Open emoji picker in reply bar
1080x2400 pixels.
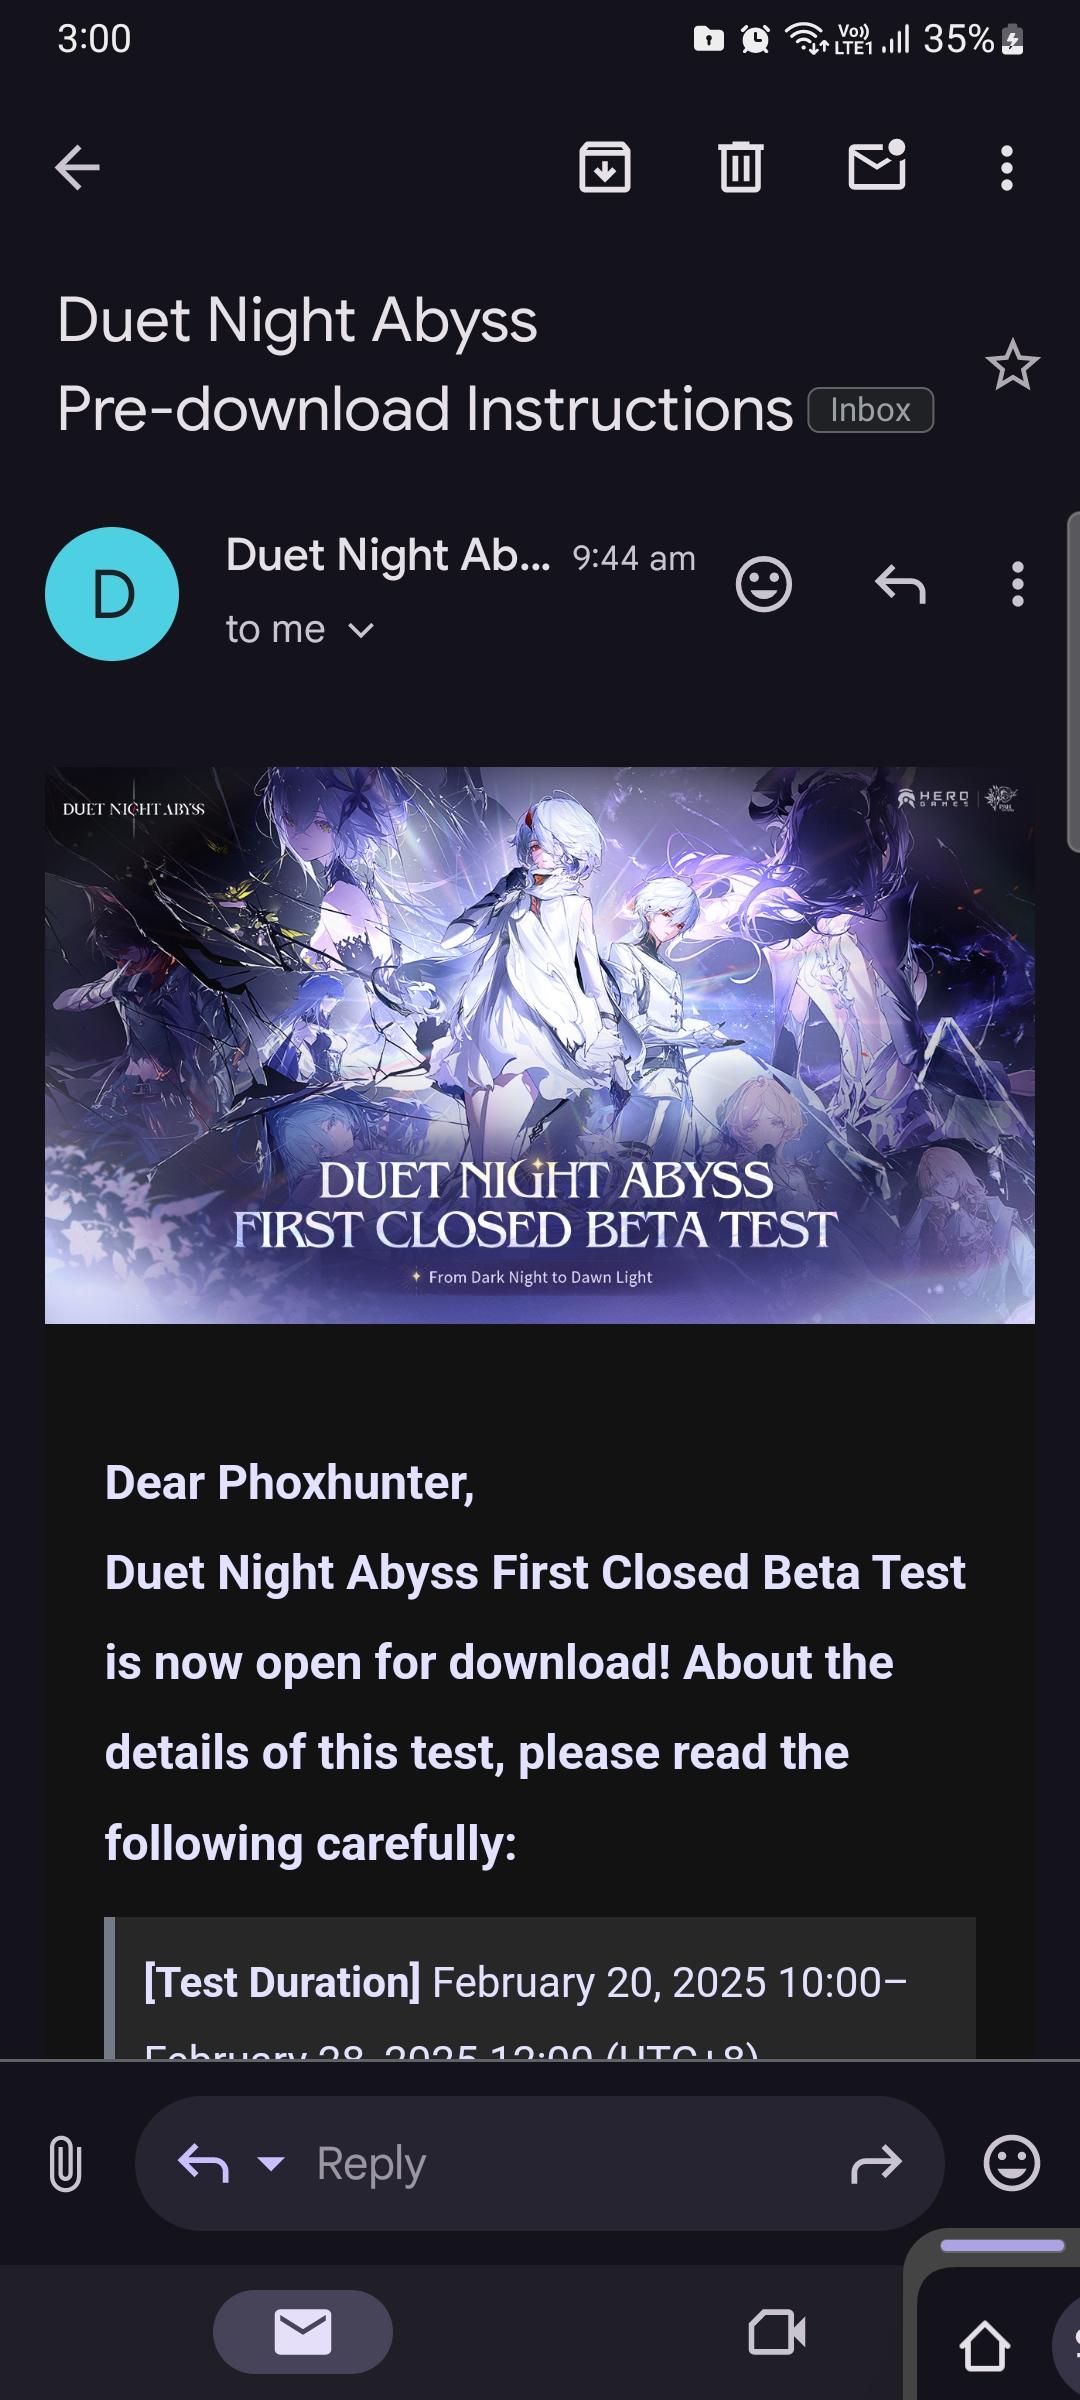click(x=1012, y=2163)
